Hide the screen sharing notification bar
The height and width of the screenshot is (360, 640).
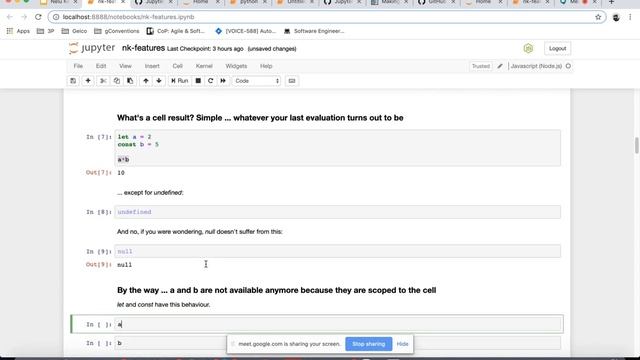[402, 344]
